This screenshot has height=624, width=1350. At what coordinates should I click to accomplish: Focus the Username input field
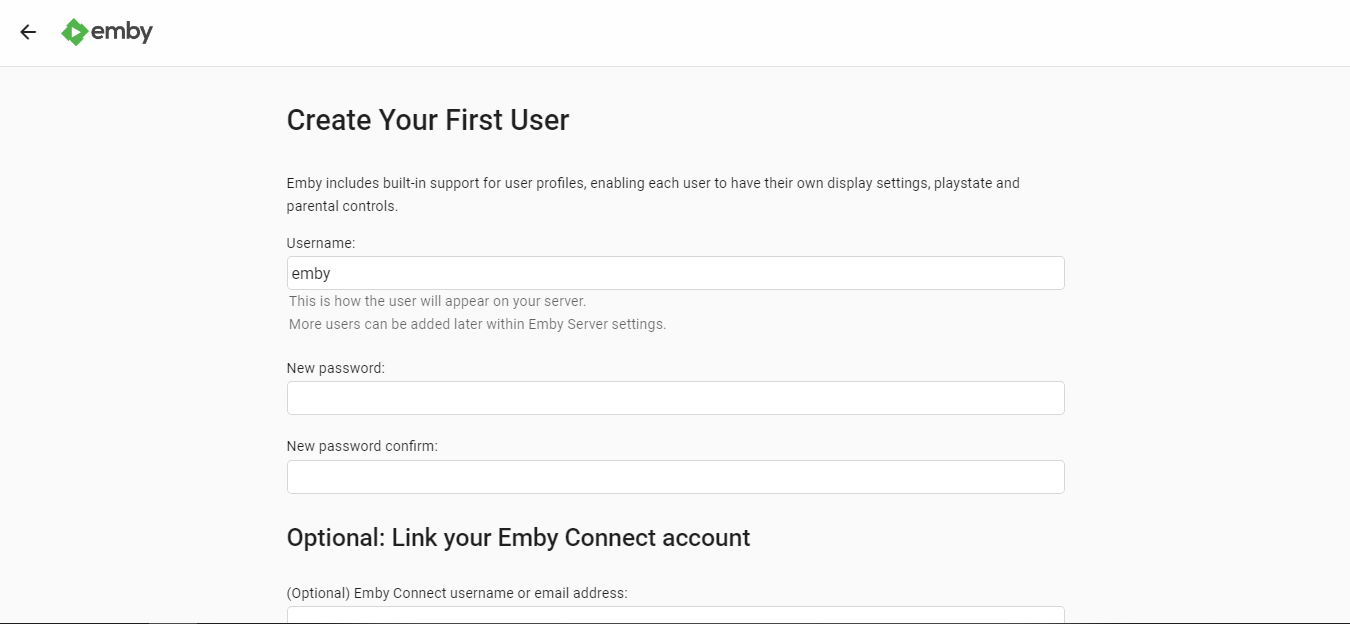click(675, 273)
